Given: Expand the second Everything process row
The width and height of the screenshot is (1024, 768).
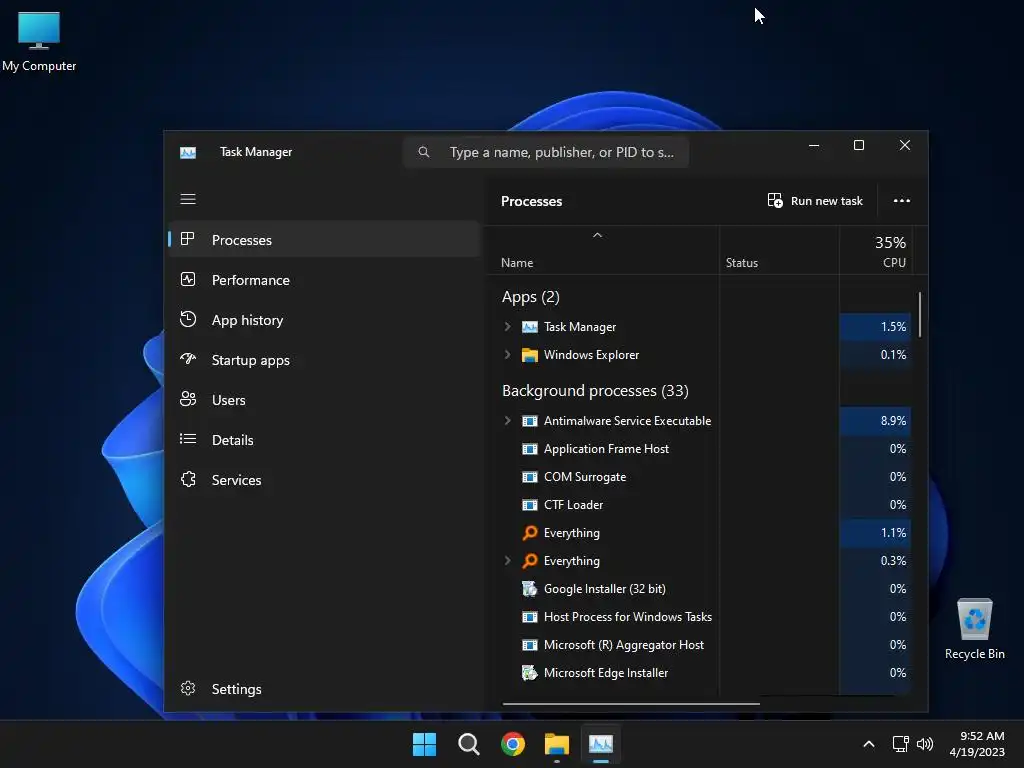Looking at the screenshot, I should 507,560.
